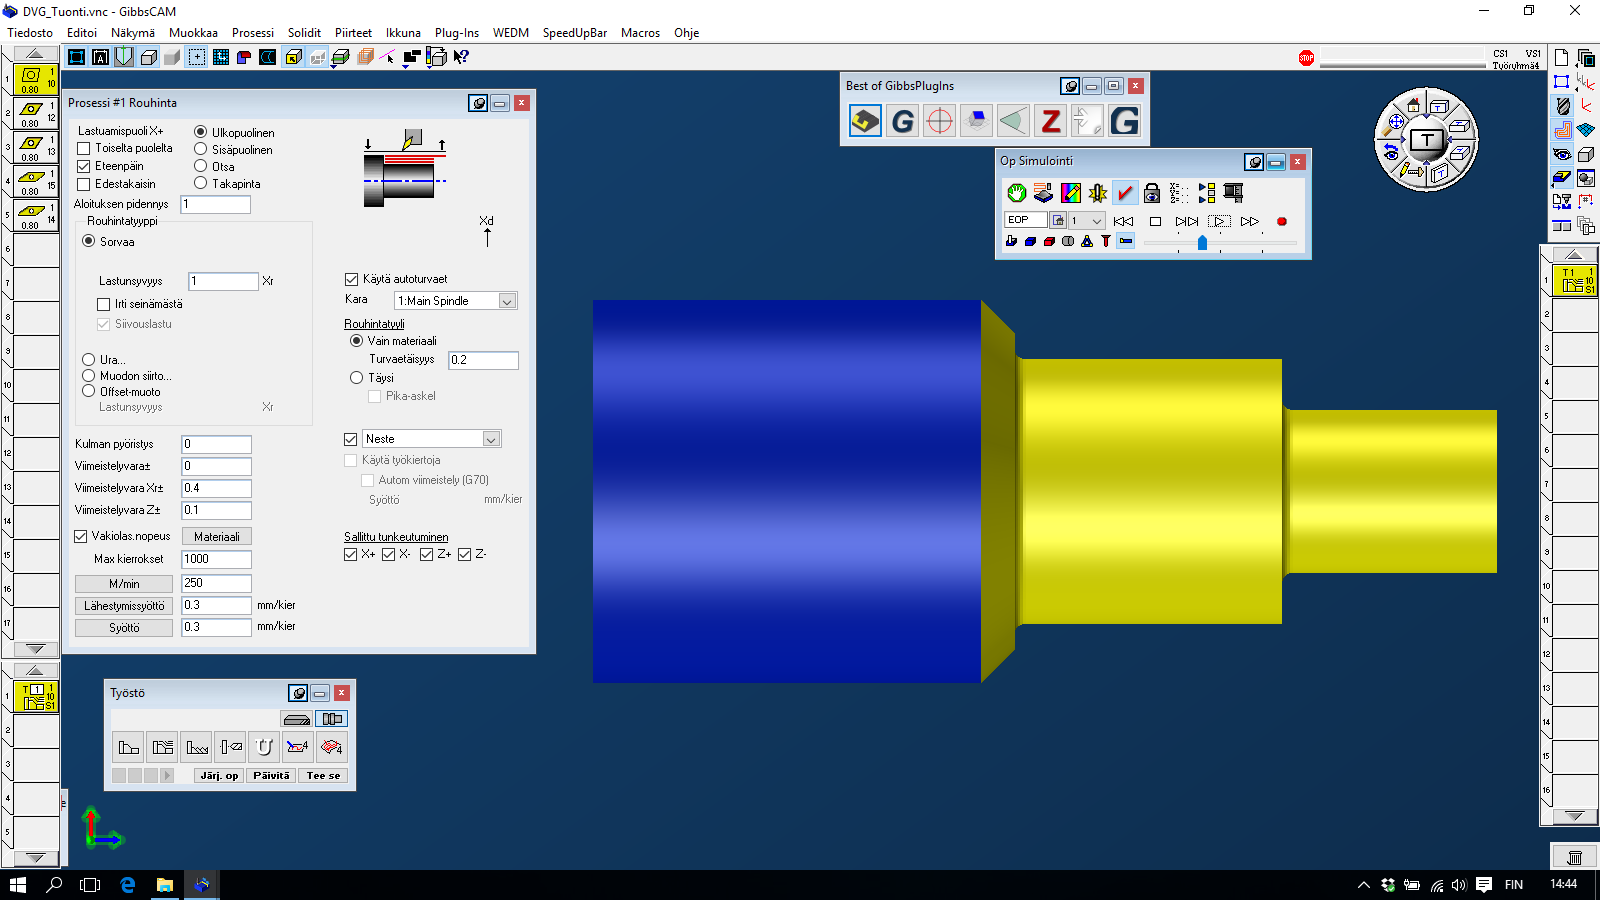Click the scroll-up arrow of tool list
Viewport: 1600px width, 900px height.
[36, 54]
